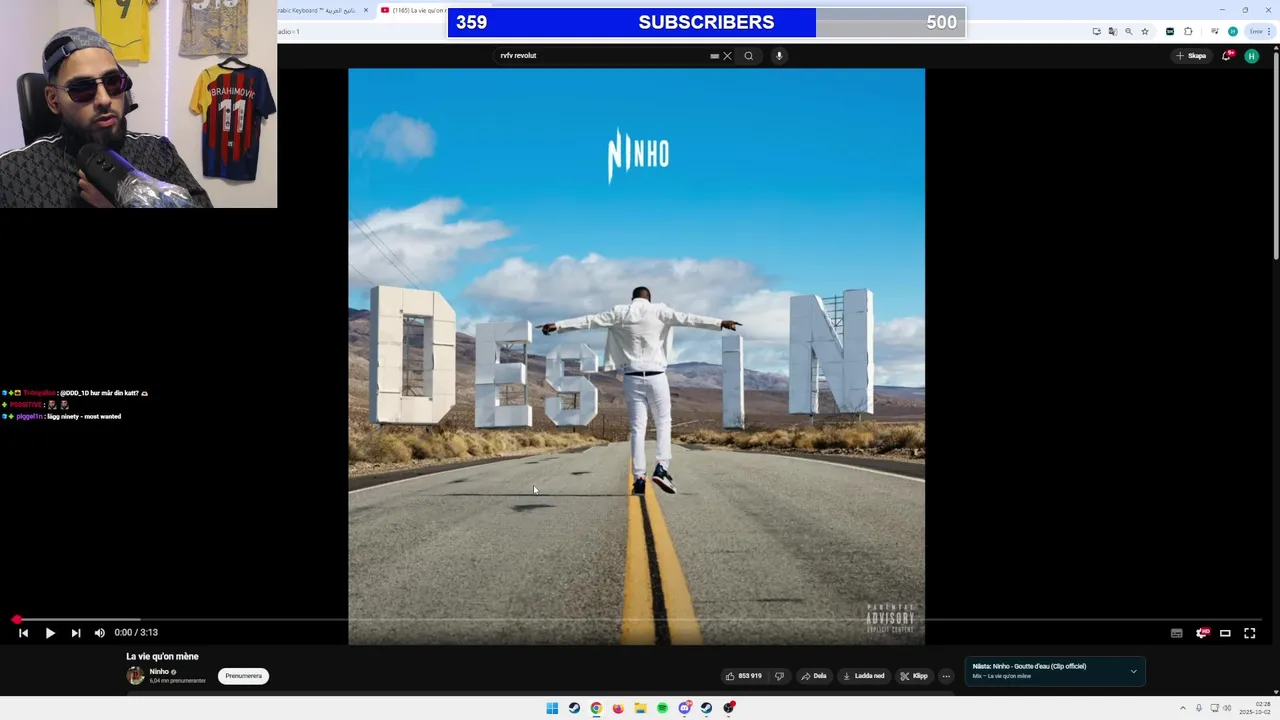Skip to next video in player
Image resolution: width=1280 pixels, height=720 pixels.
point(76,633)
